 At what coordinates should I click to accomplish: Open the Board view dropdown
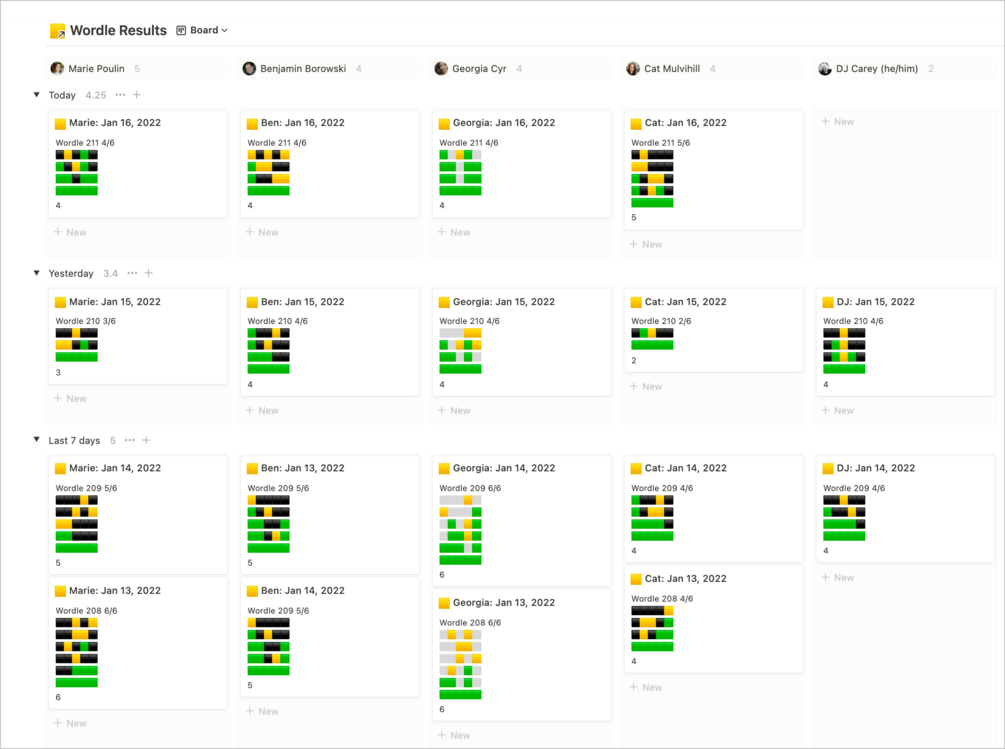coord(202,30)
